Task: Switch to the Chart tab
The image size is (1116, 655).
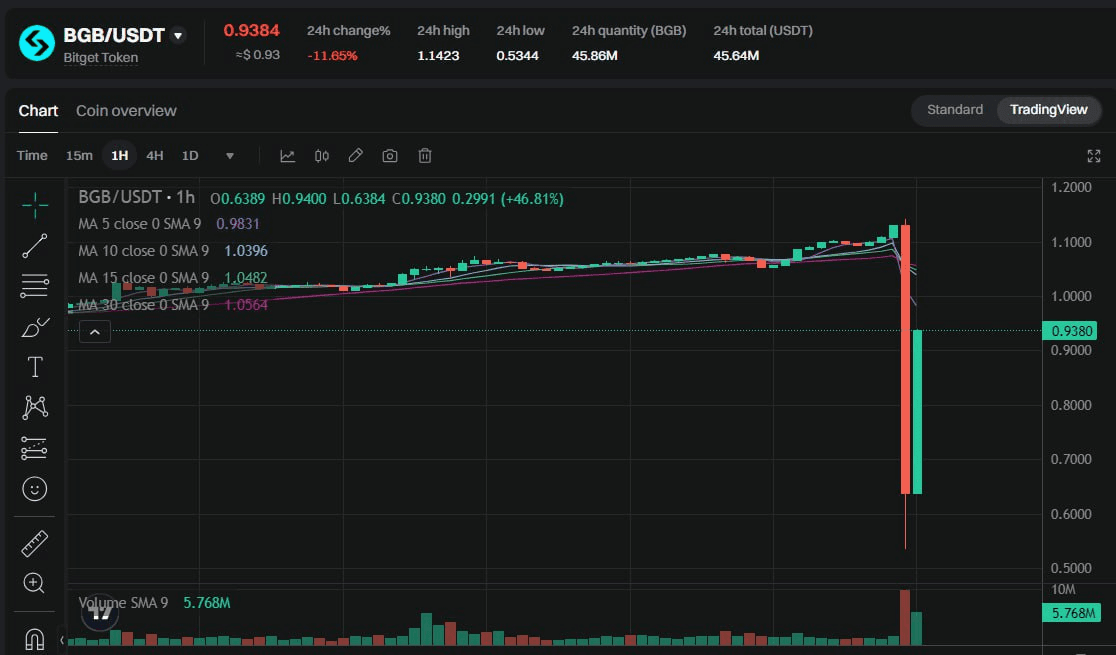Action: (38, 111)
